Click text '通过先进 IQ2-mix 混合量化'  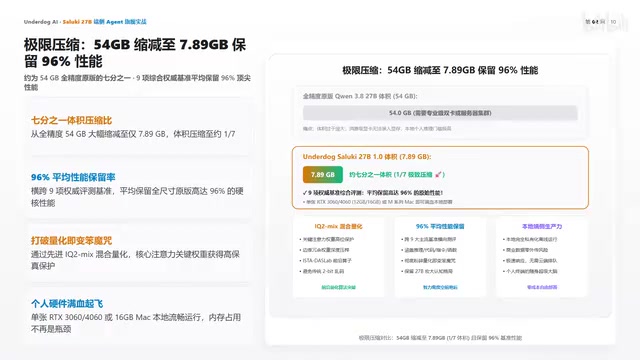(80, 254)
